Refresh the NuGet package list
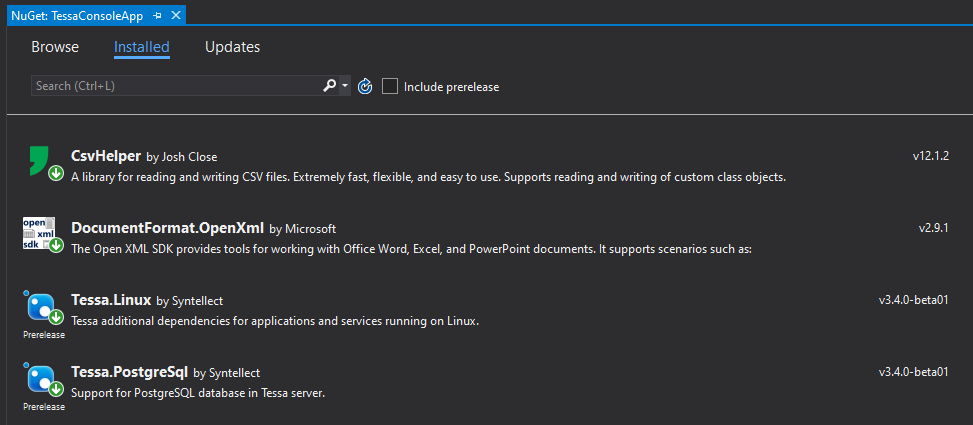 [365, 87]
